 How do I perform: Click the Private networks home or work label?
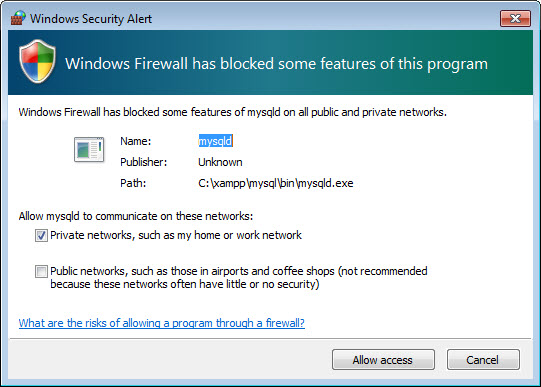(176, 235)
